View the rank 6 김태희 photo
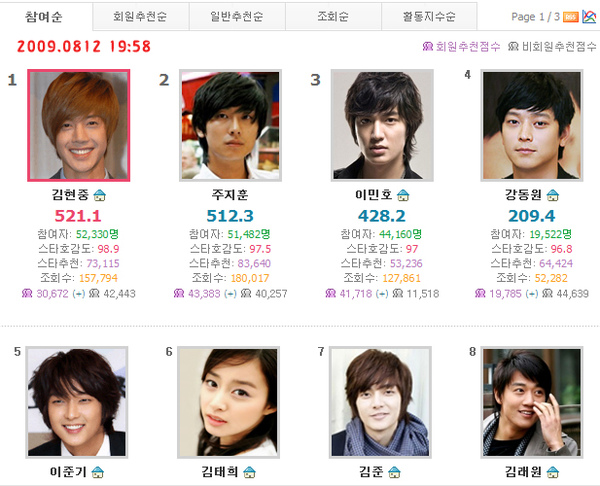Viewport: 600px width, 486px height. [228, 402]
